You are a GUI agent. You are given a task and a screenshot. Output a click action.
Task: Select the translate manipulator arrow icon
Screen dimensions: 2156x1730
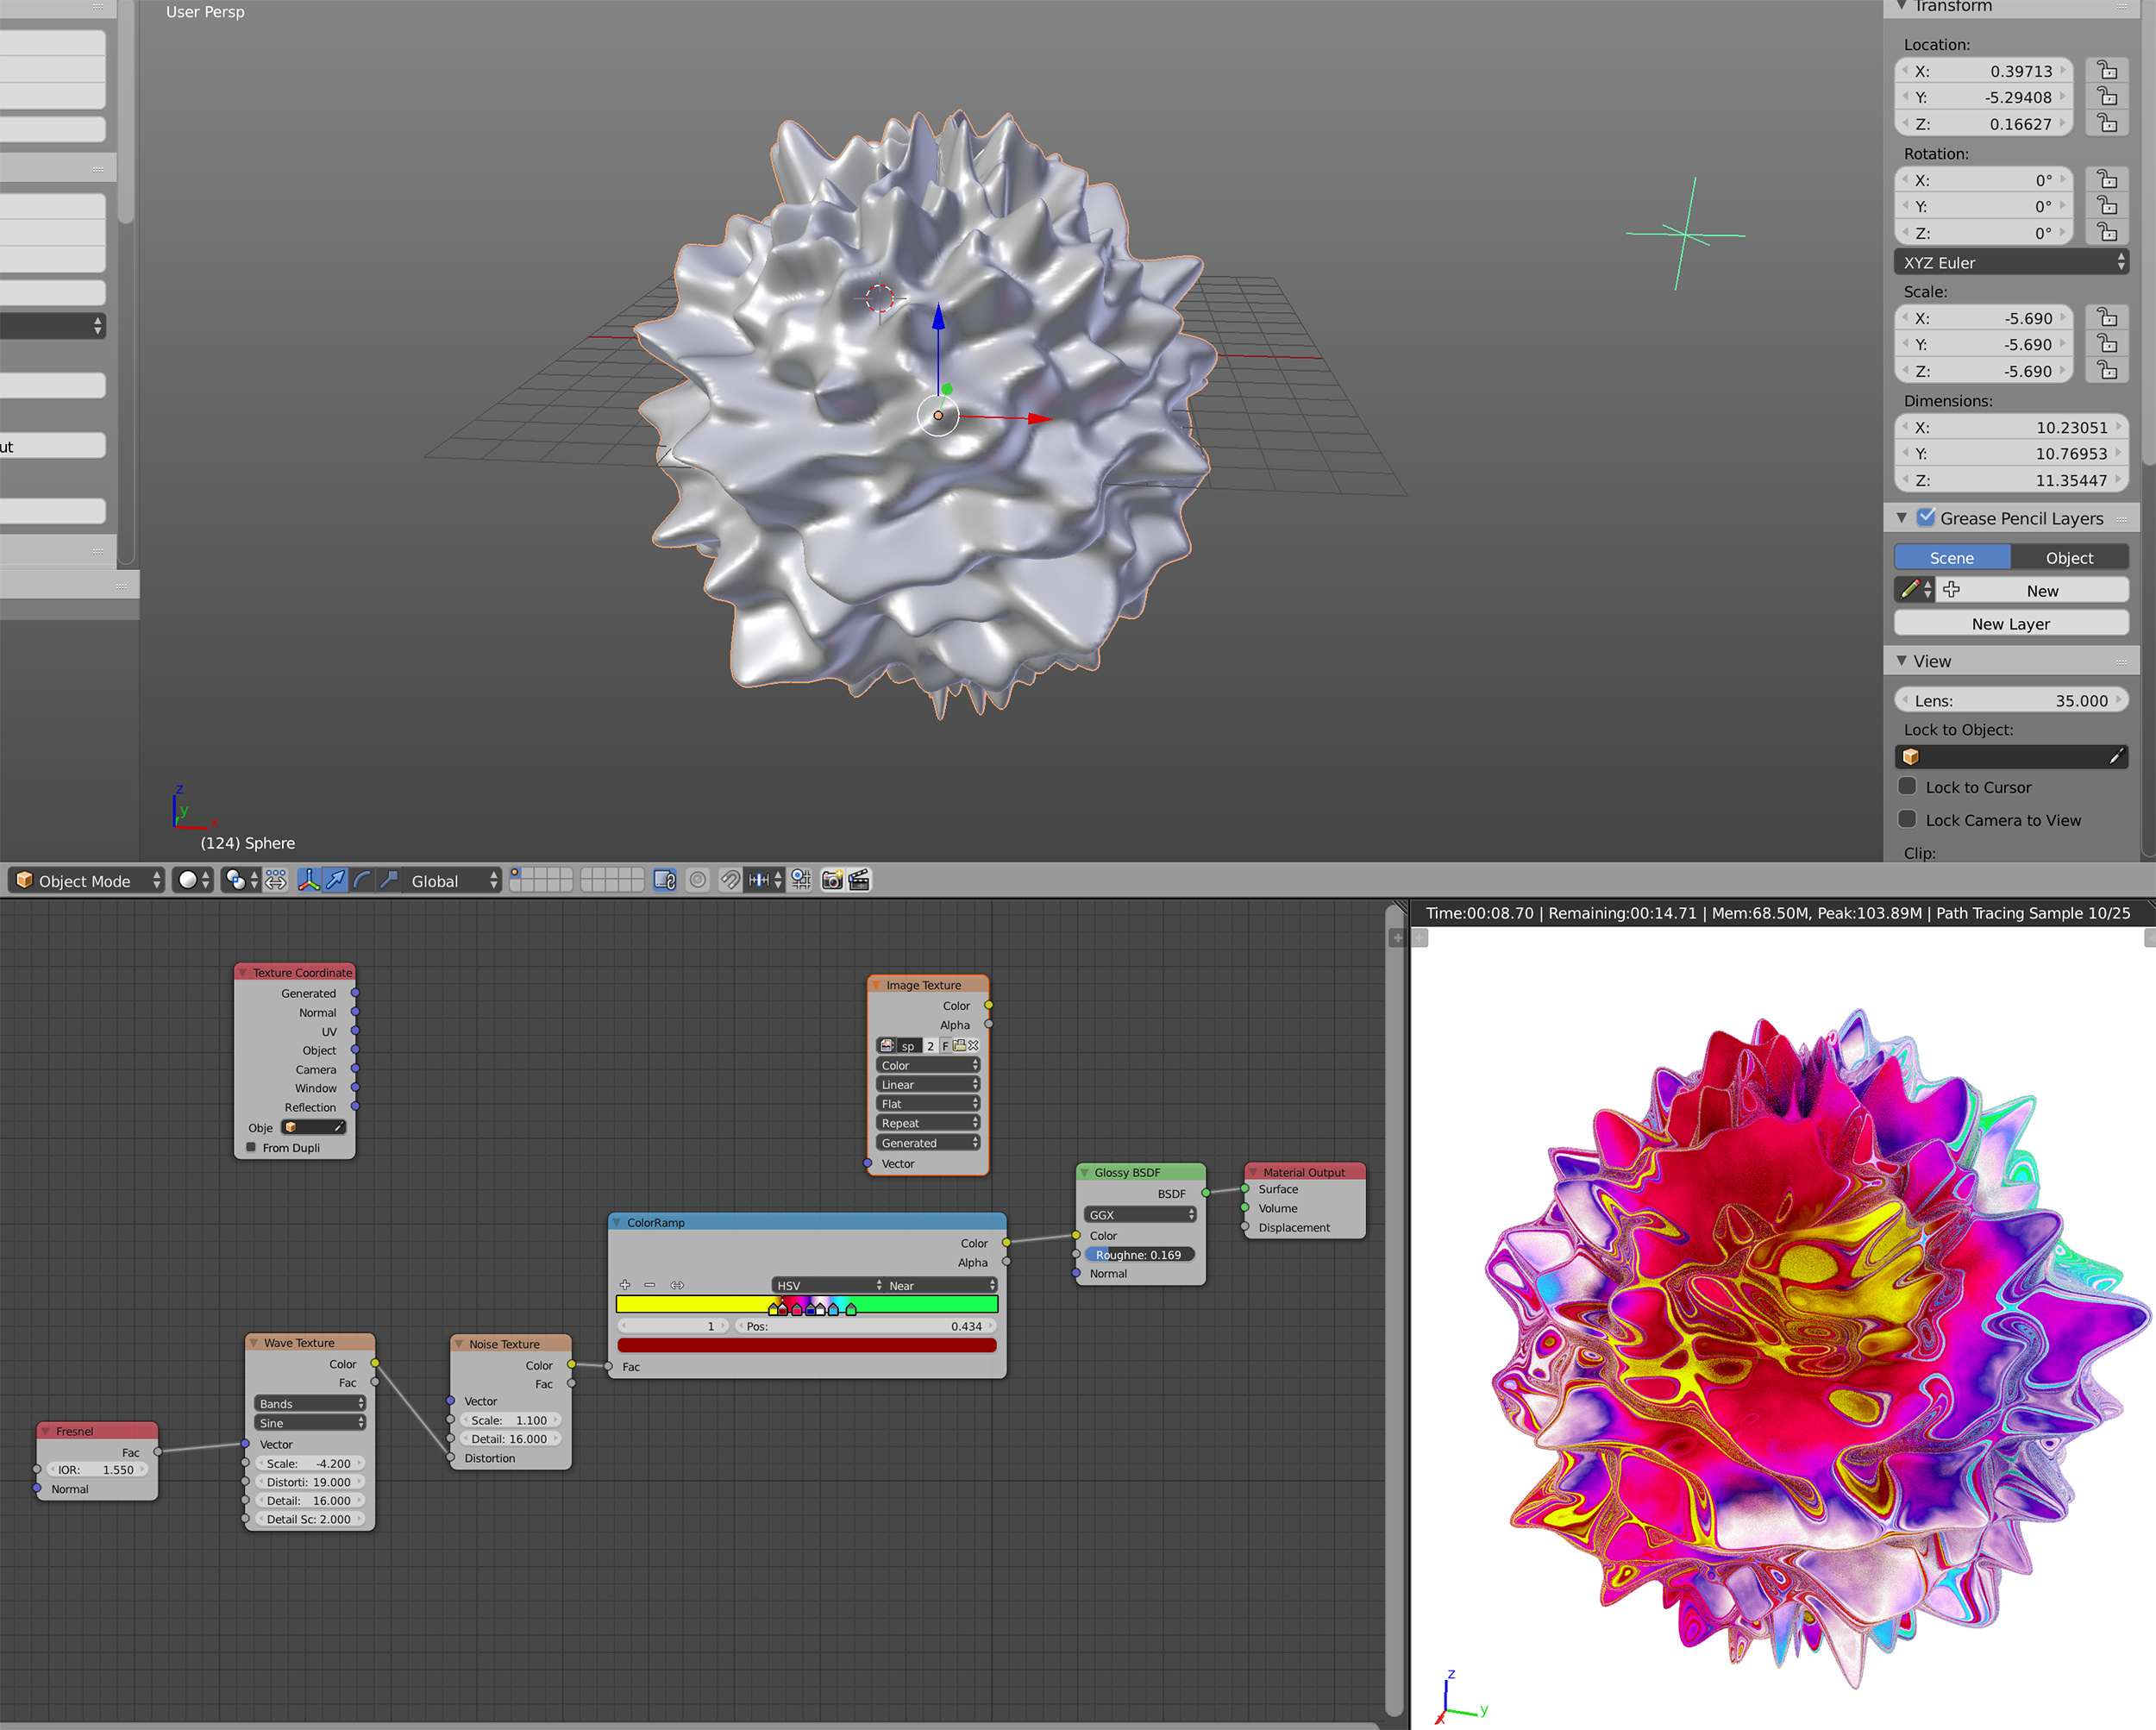[335, 880]
